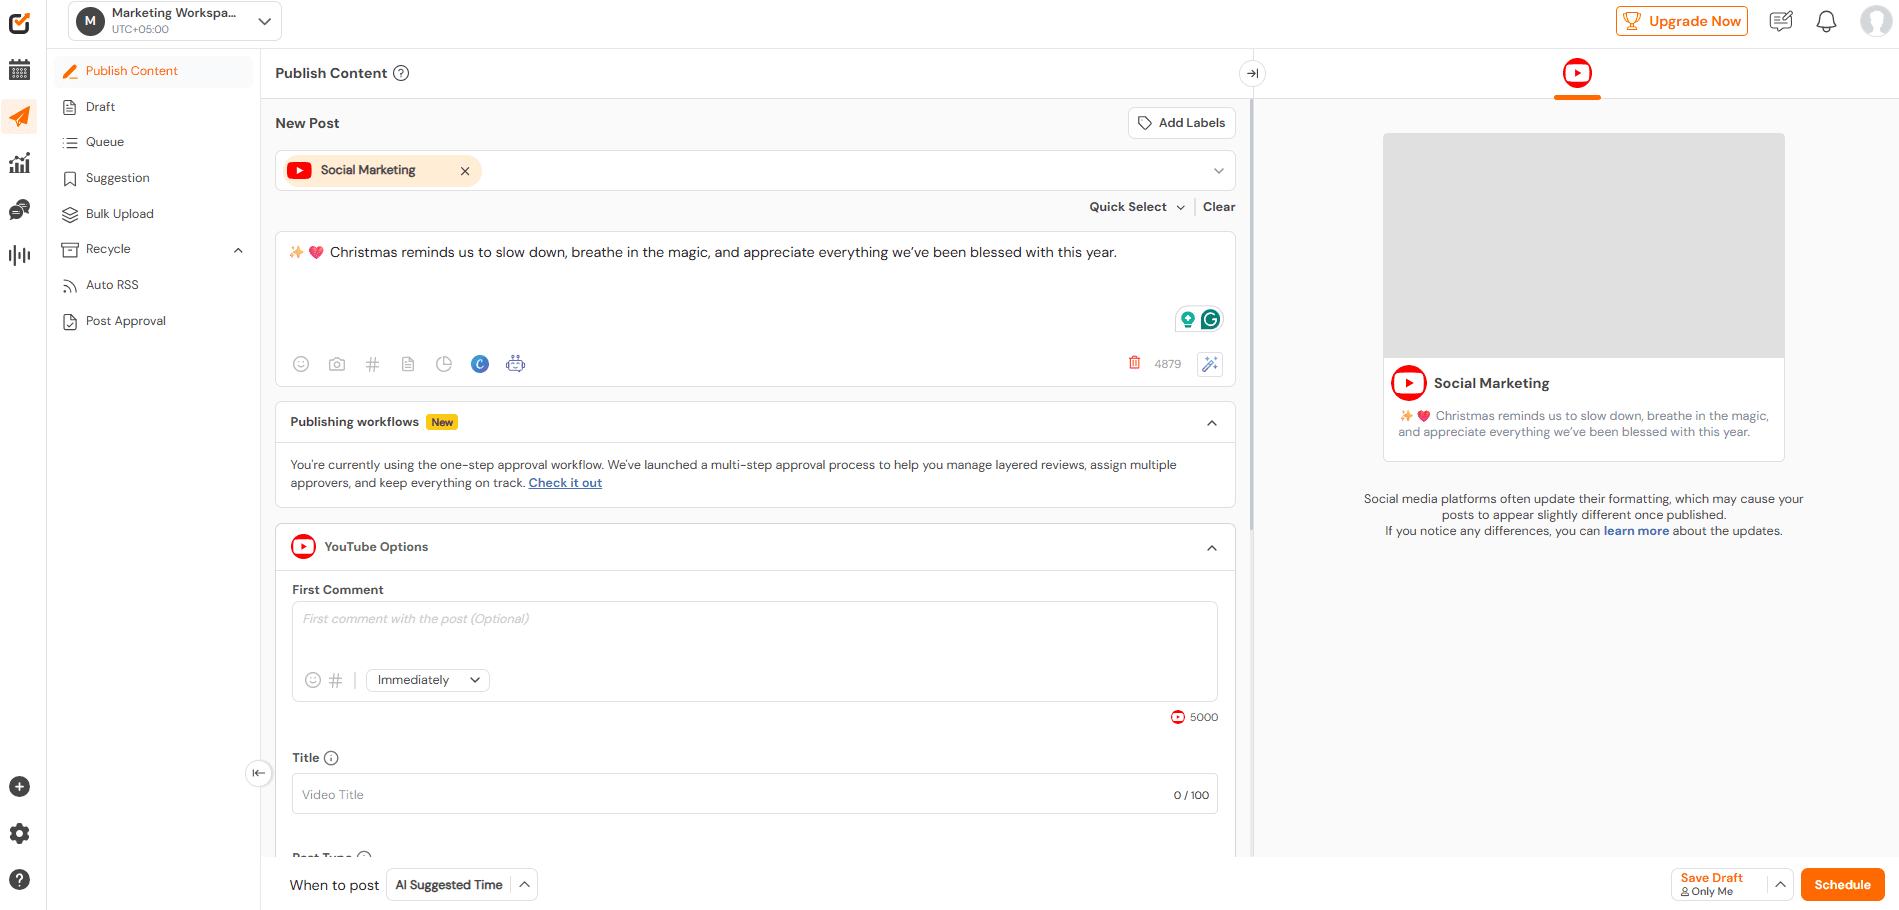1899x910 pixels.
Task: Open the calendar planner from the sidebar
Action: 19,70
